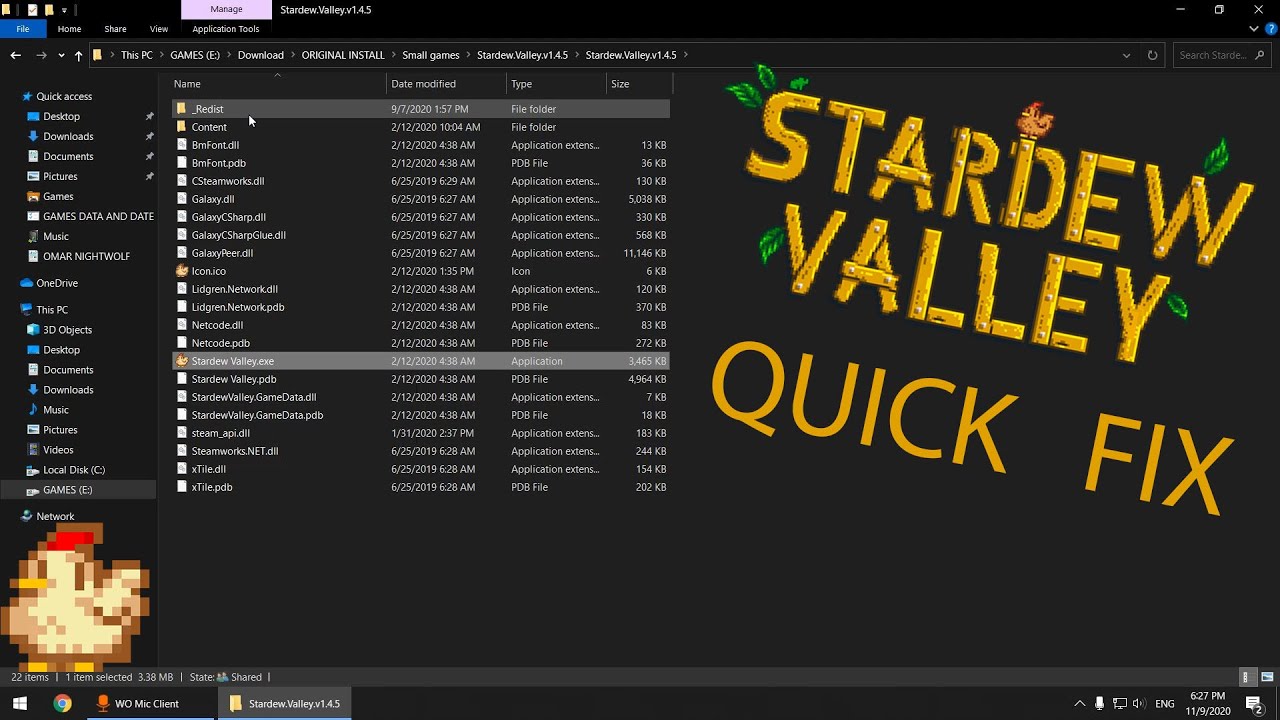Open the File menu

click(x=22, y=29)
